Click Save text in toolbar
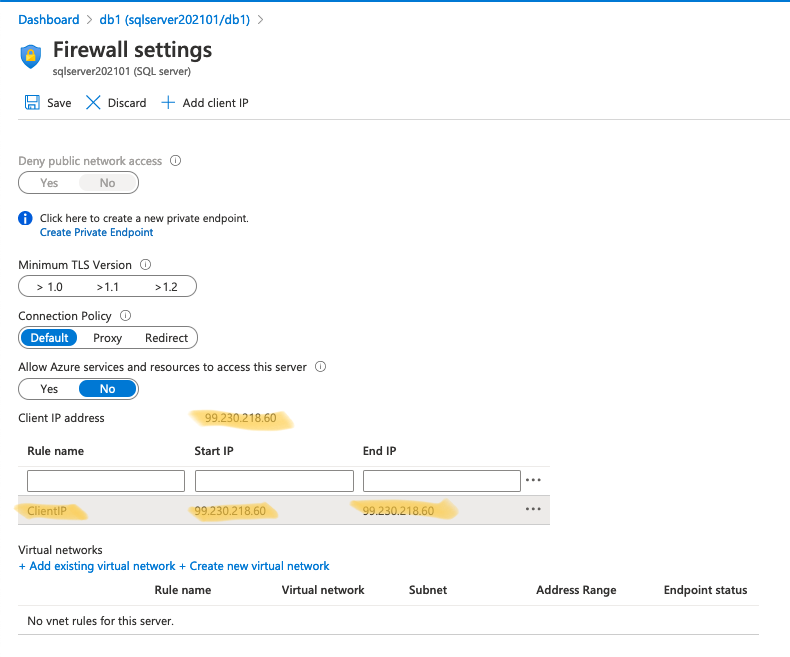The height and width of the screenshot is (657, 790). click(x=59, y=103)
